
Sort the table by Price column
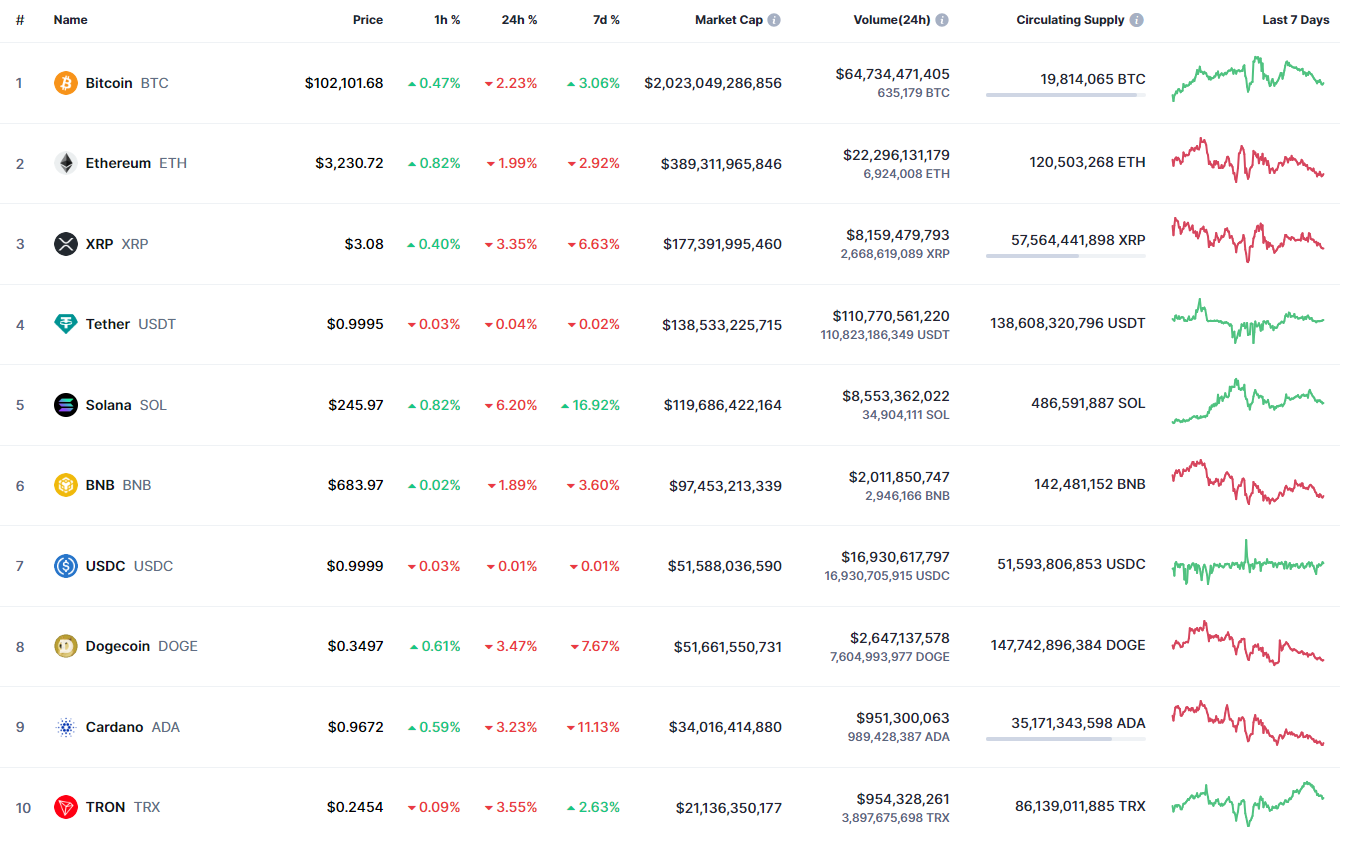[367, 20]
